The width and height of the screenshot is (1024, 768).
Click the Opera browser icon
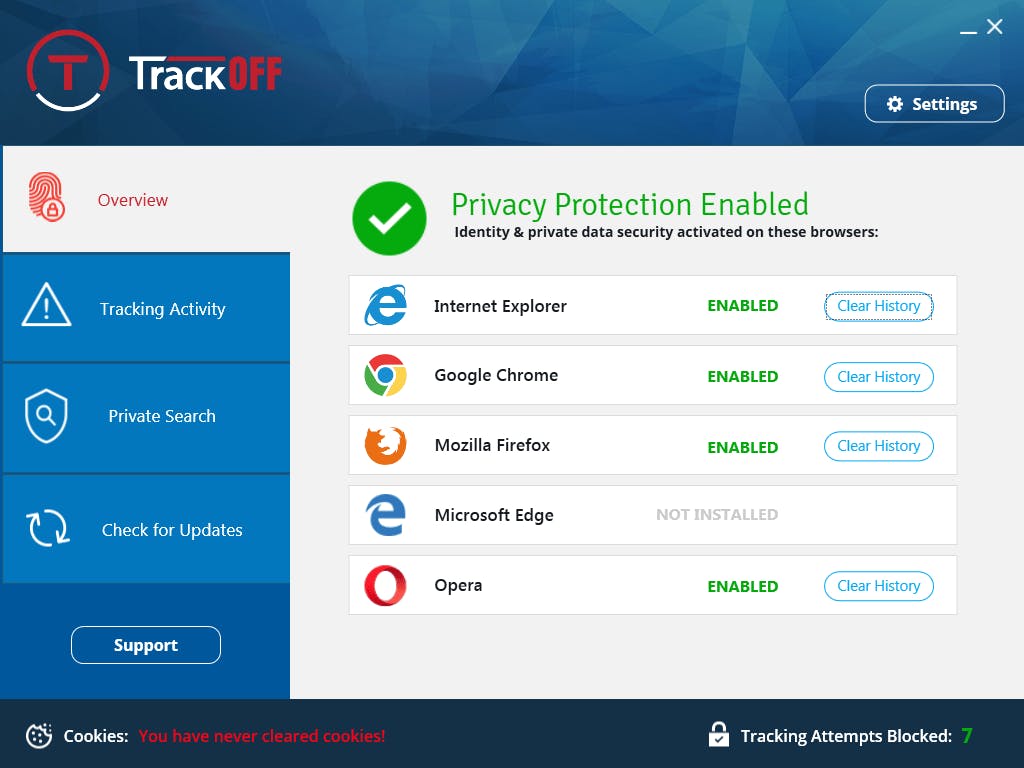coord(385,586)
